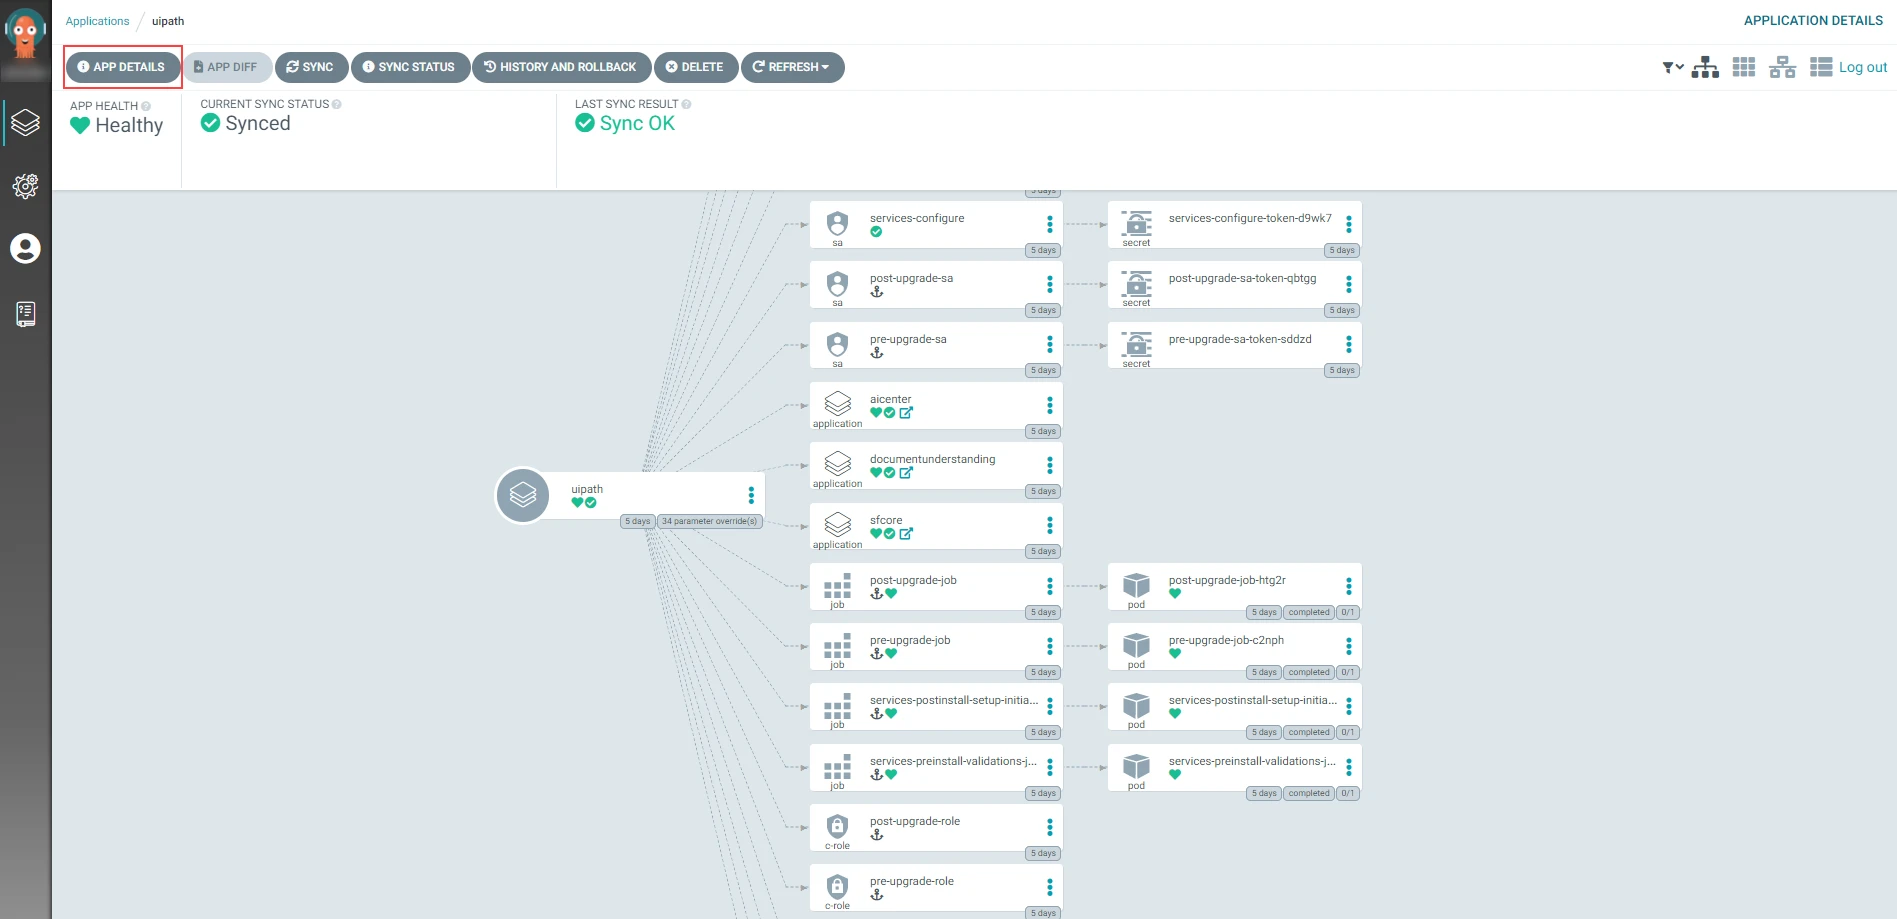Switch to pods grid view icon
The width and height of the screenshot is (1897, 919).
[x=1744, y=67]
